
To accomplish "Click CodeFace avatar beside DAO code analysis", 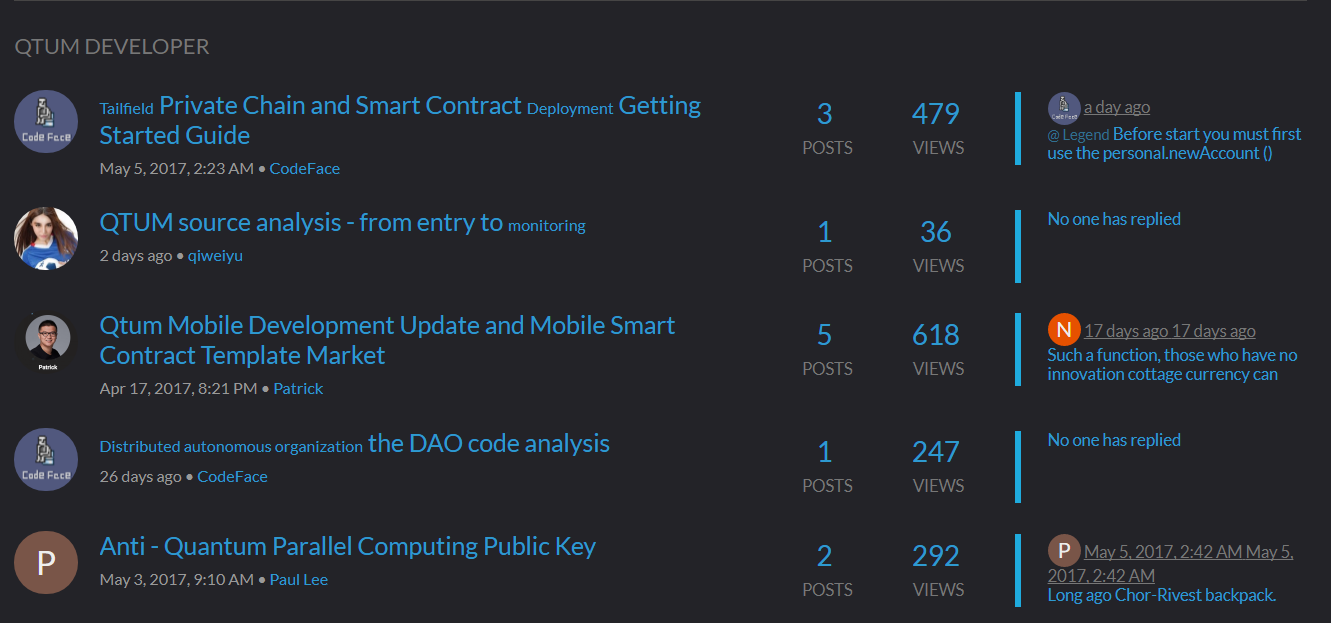I will pyautogui.click(x=46, y=460).
